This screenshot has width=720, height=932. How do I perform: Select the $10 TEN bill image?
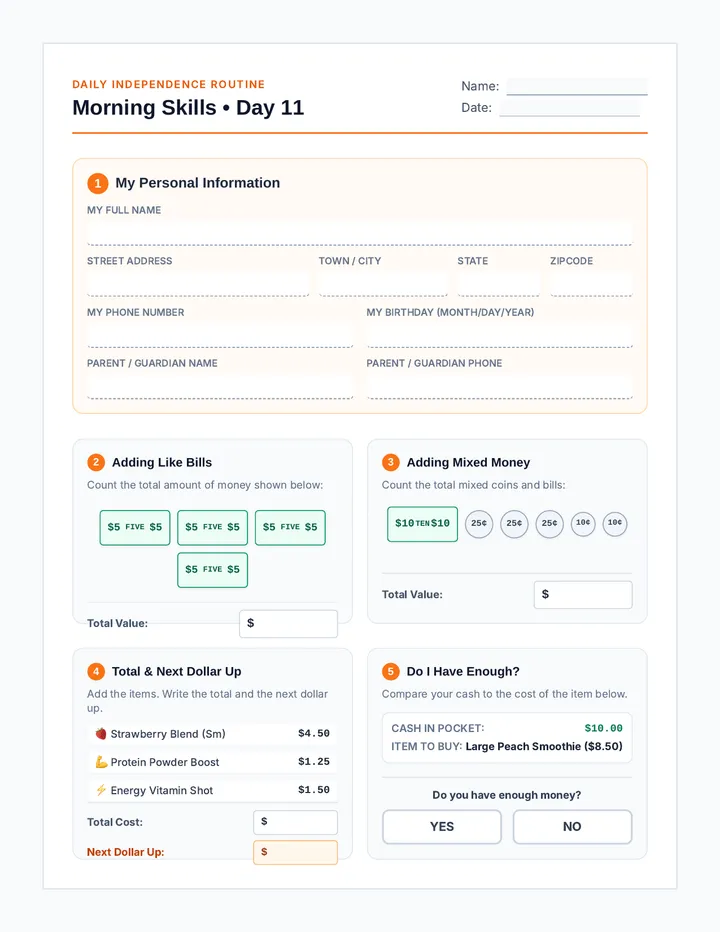pyautogui.click(x=422, y=524)
